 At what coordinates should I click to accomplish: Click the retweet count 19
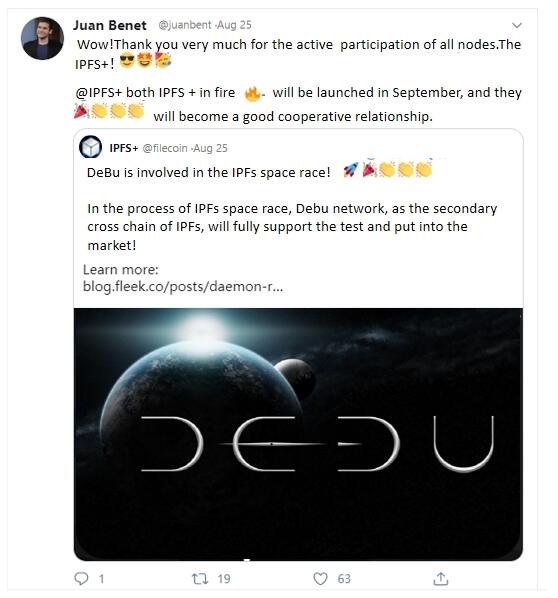224,579
